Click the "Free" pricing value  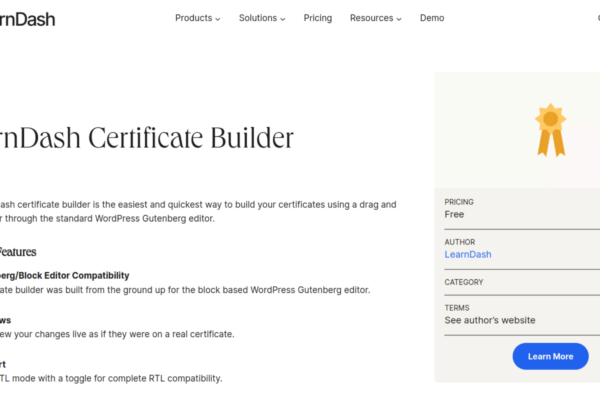tap(454, 214)
